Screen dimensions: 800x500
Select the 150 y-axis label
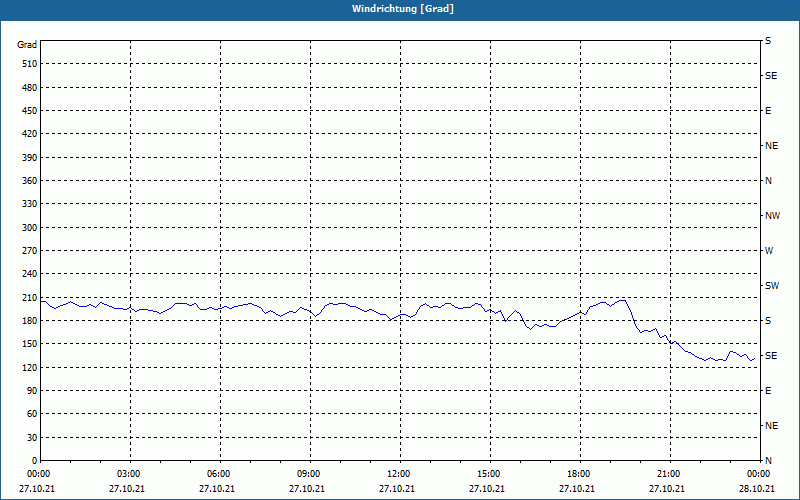pyautogui.click(x=30, y=344)
